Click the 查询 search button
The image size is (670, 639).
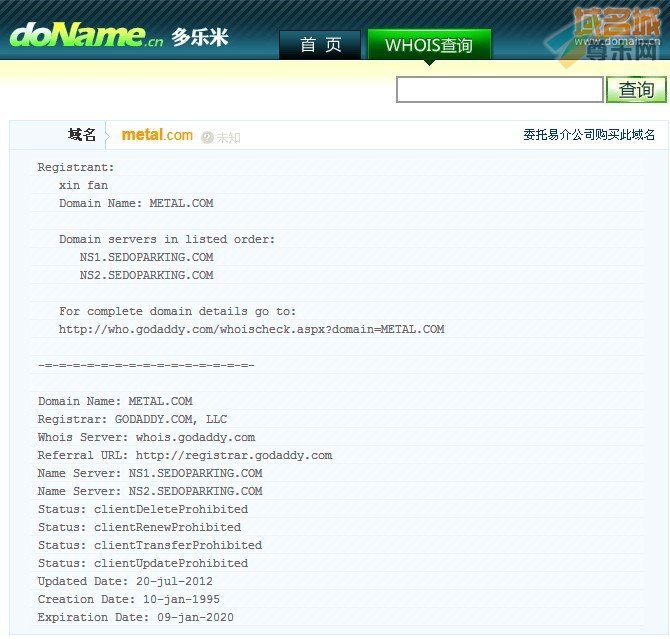pyautogui.click(x=636, y=89)
